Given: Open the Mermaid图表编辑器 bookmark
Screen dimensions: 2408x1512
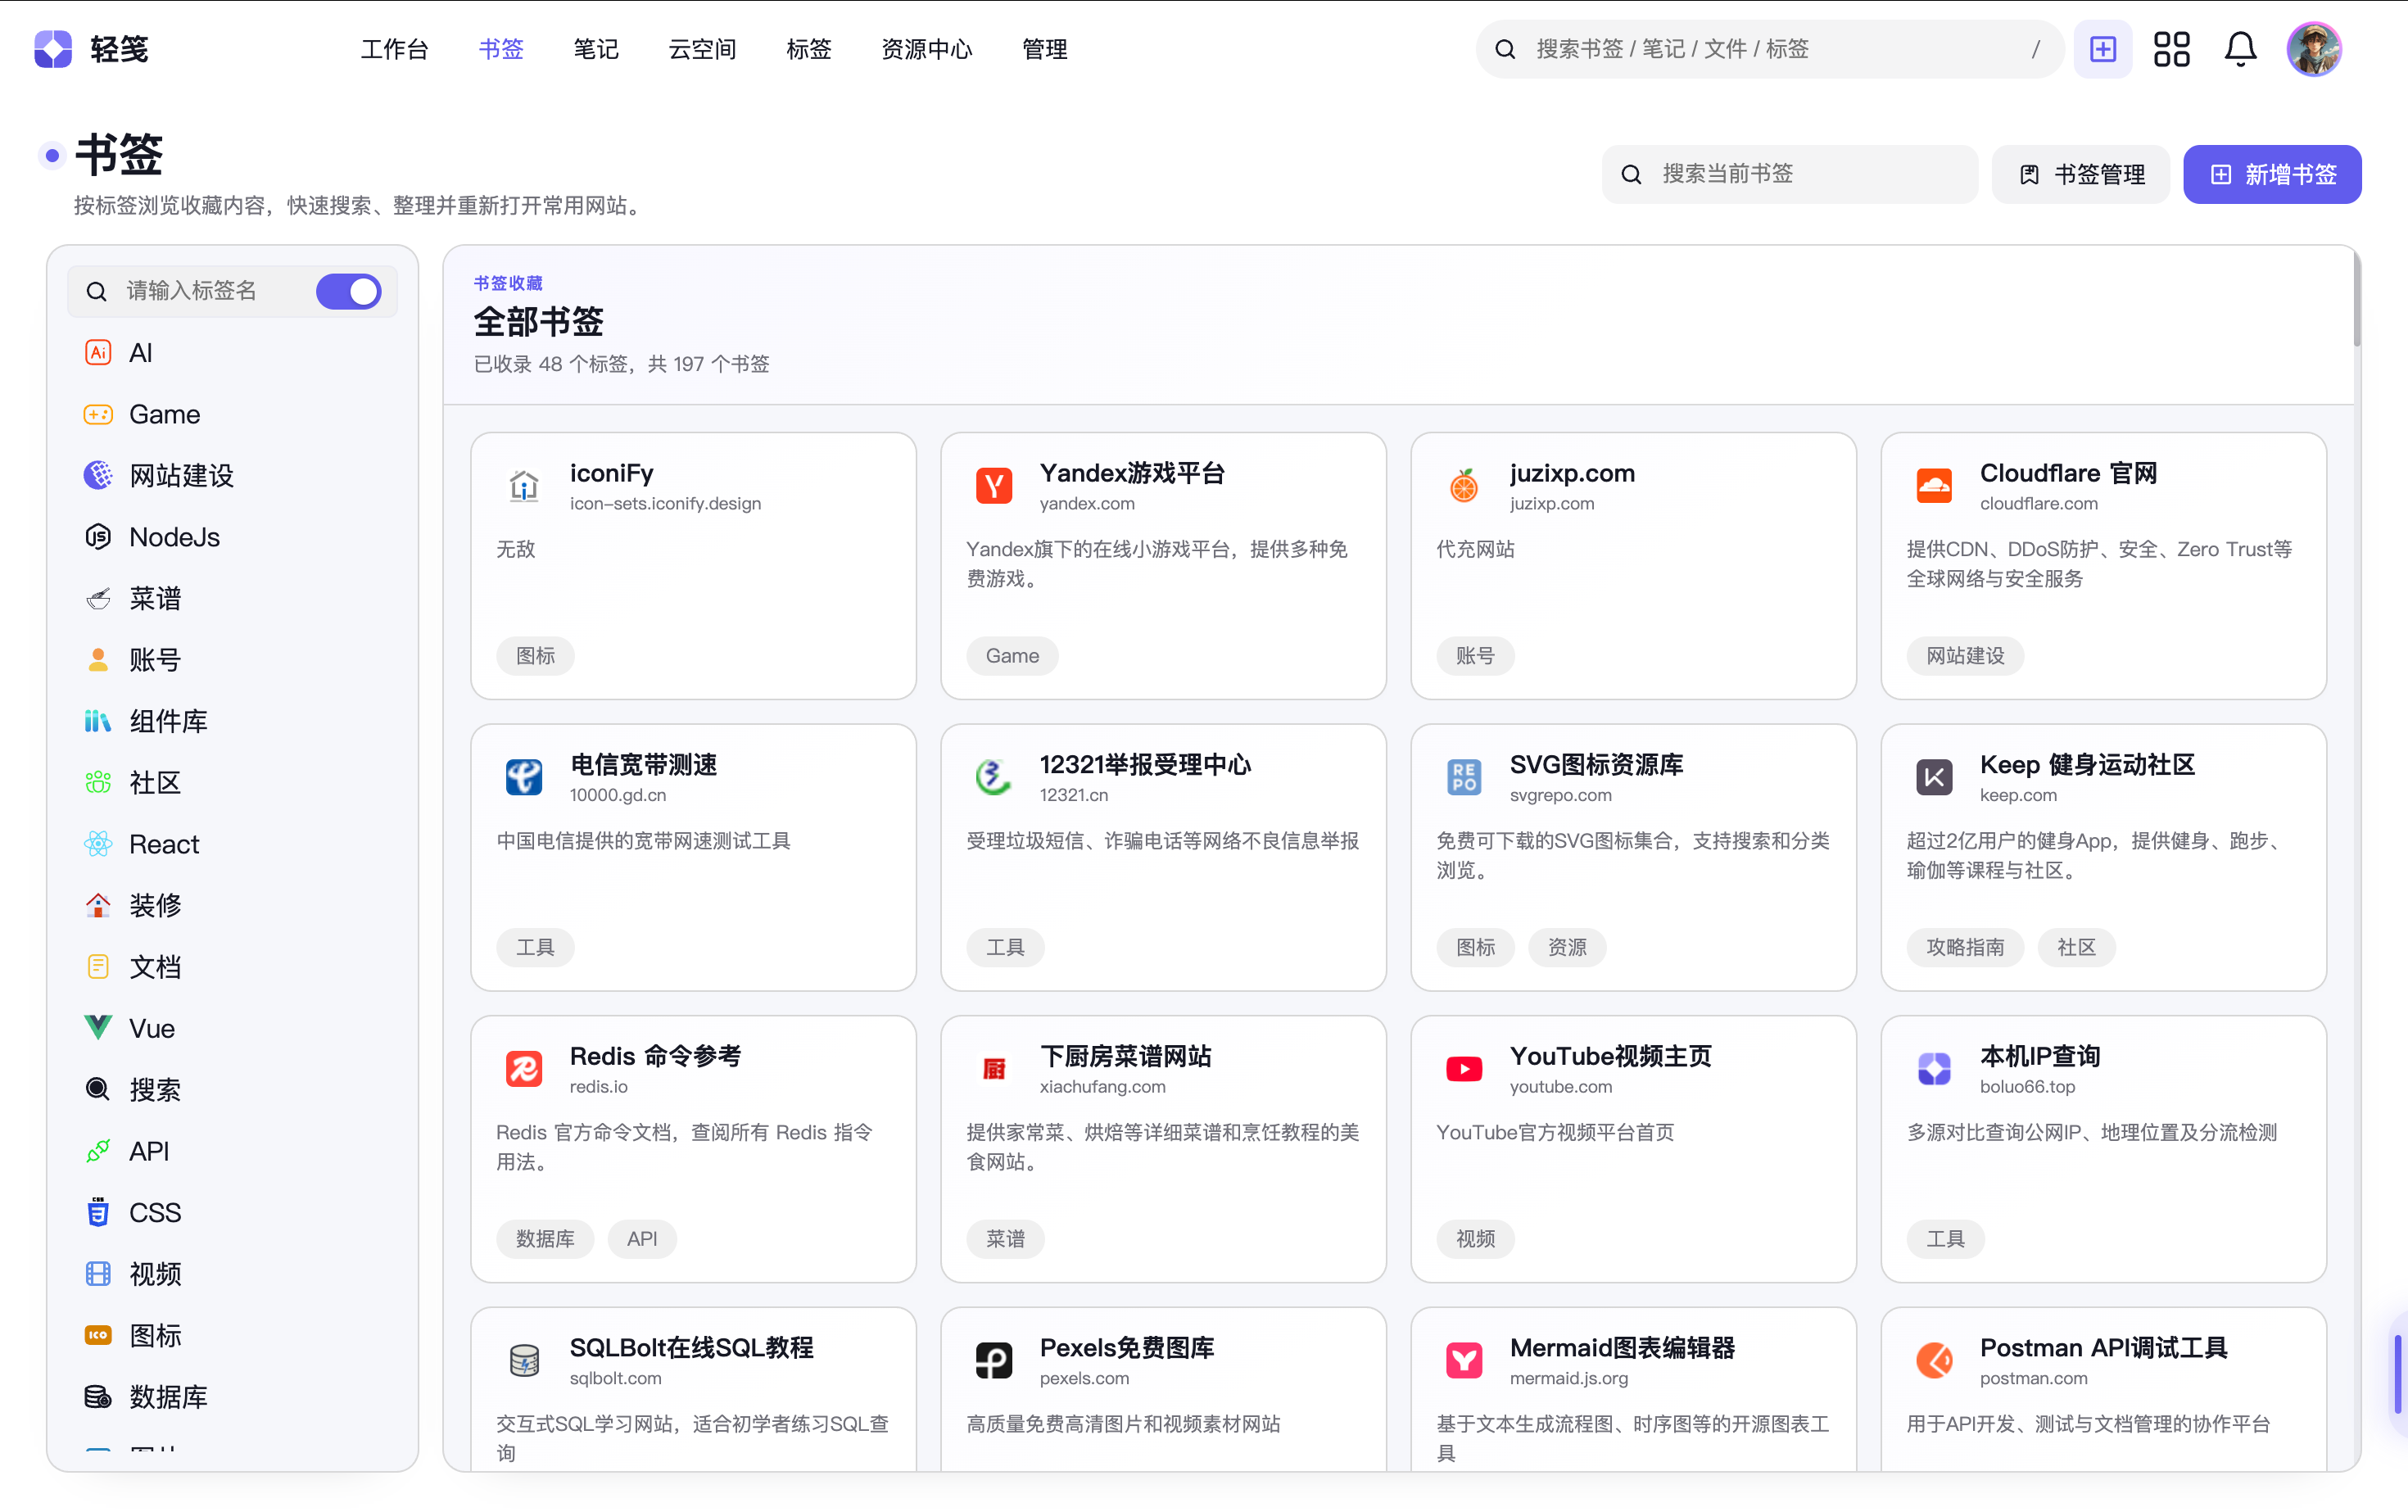Looking at the screenshot, I should [x=1633, y=1390].
